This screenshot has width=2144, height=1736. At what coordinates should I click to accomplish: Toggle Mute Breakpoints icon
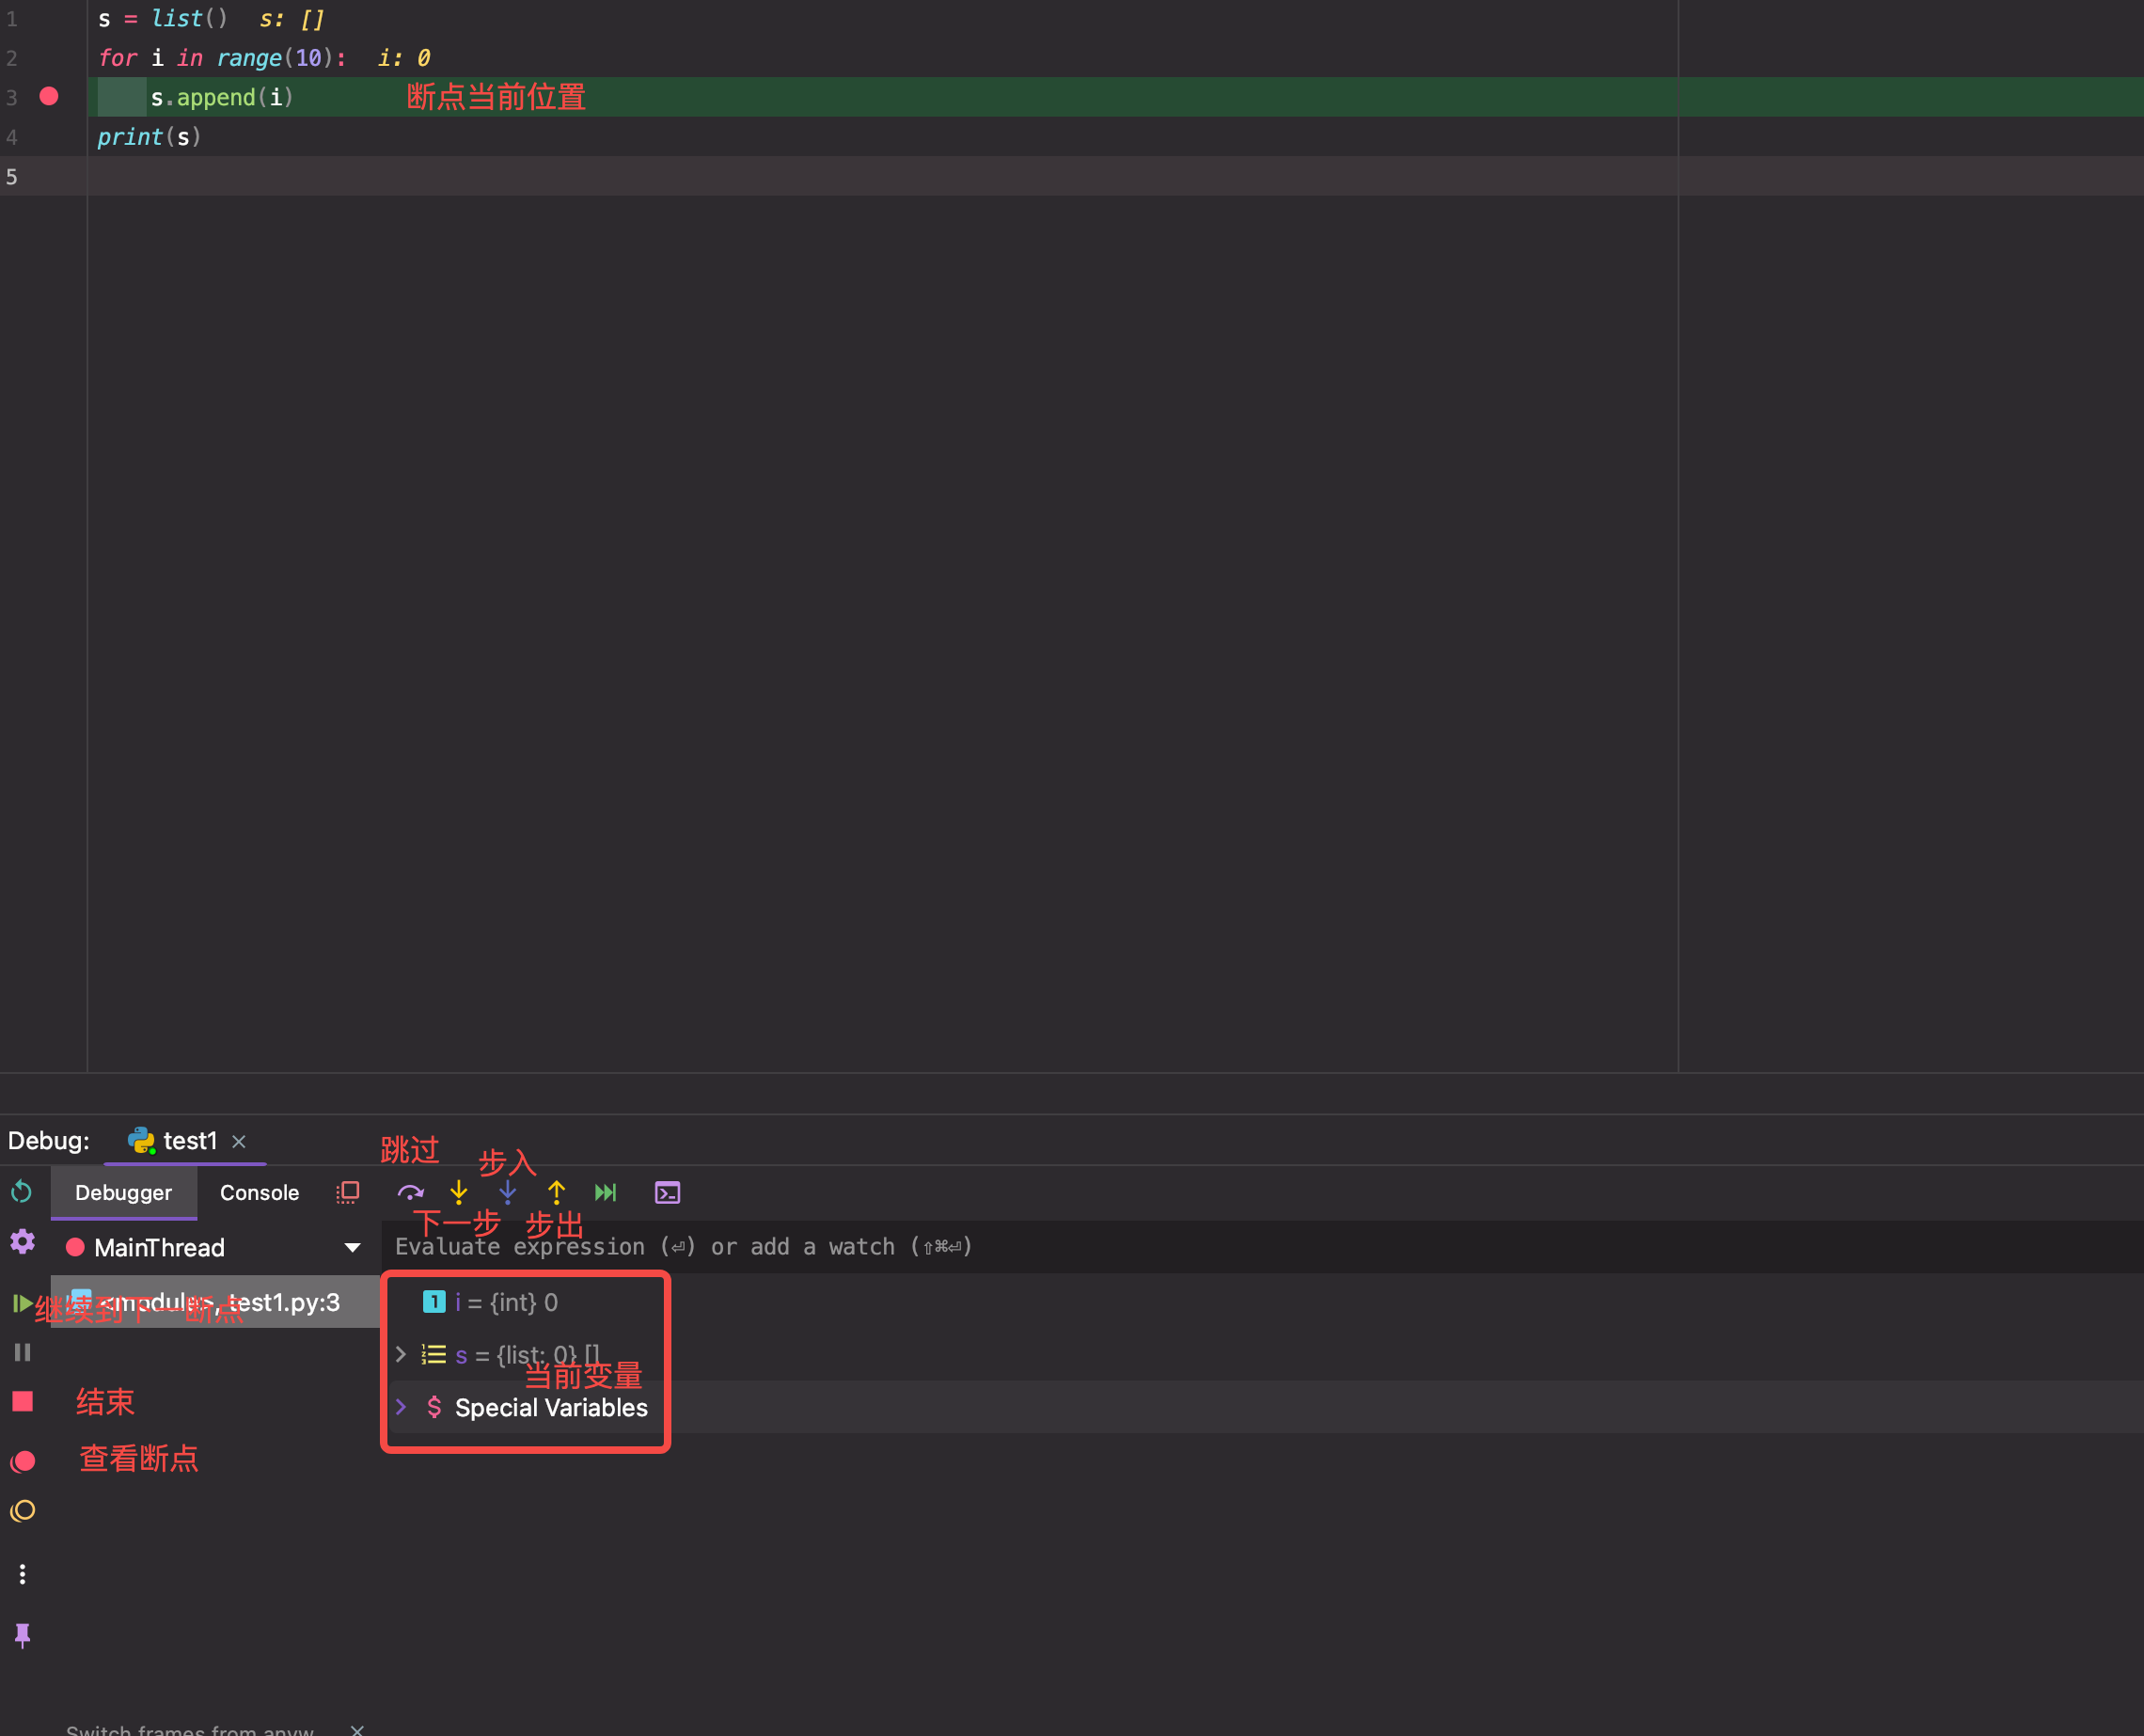pos(22,1511)
